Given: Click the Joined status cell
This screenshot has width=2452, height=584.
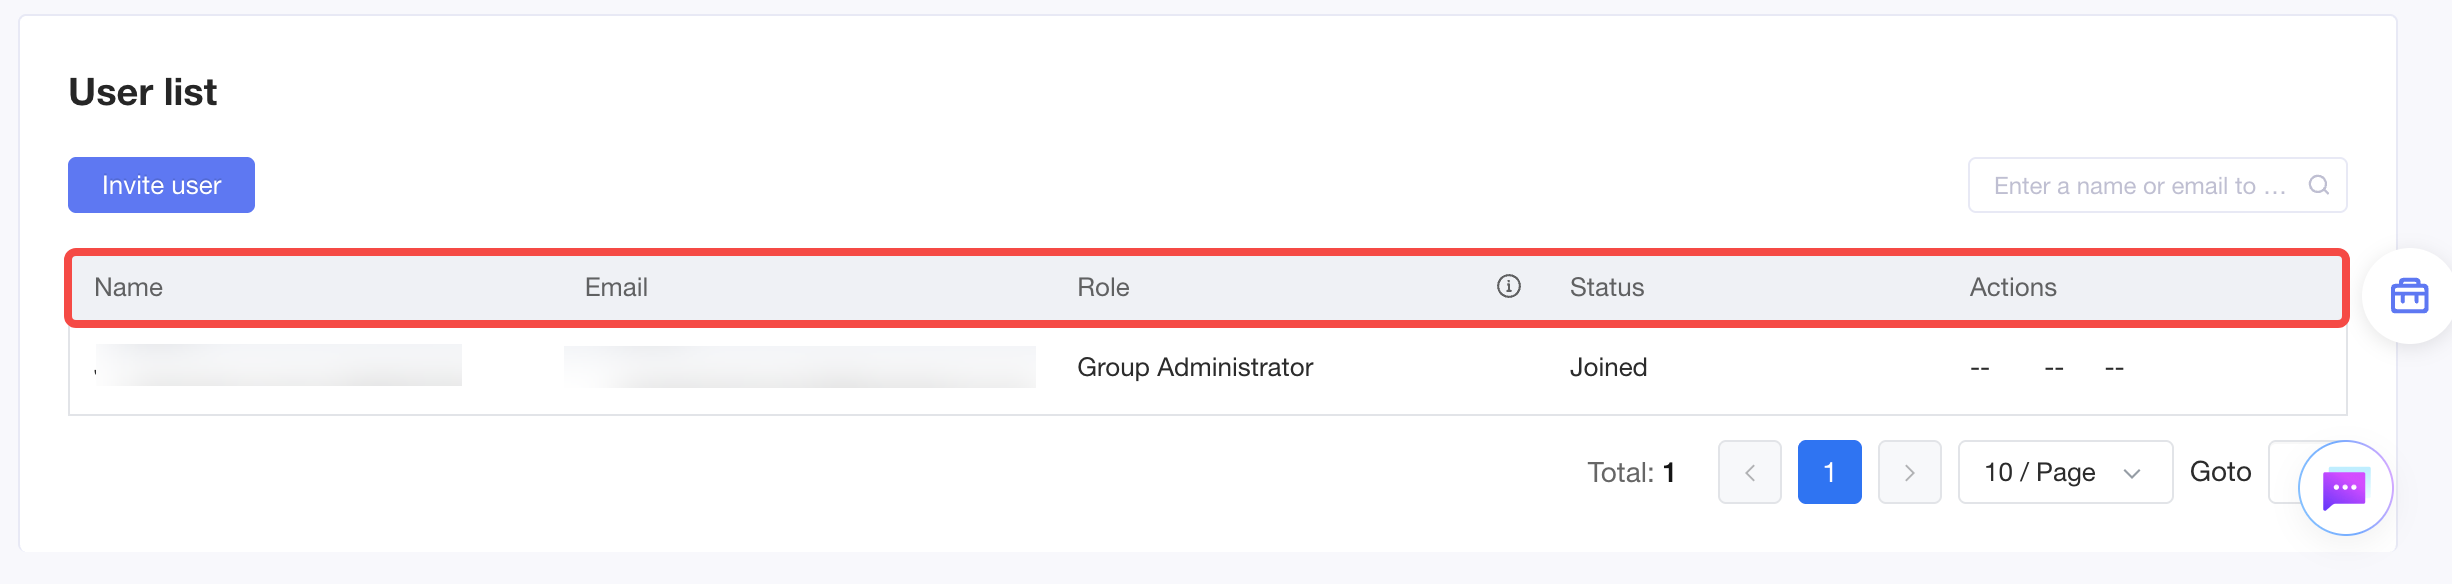Looking at the screenshot, I should [x=1608, y=367].
